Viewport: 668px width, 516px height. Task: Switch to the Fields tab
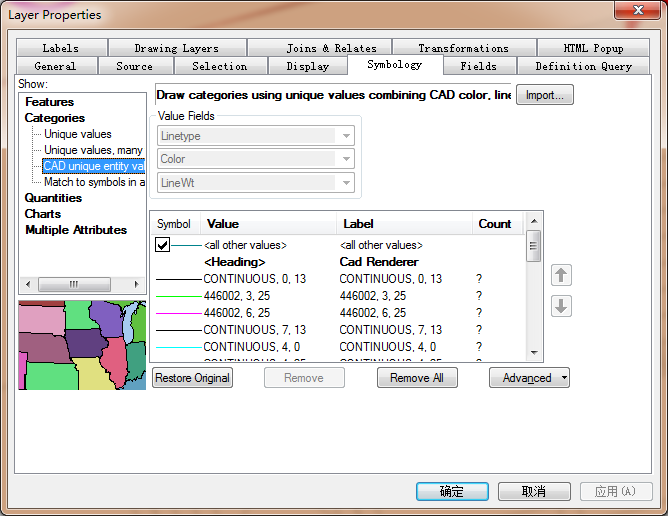coord(479,66)
